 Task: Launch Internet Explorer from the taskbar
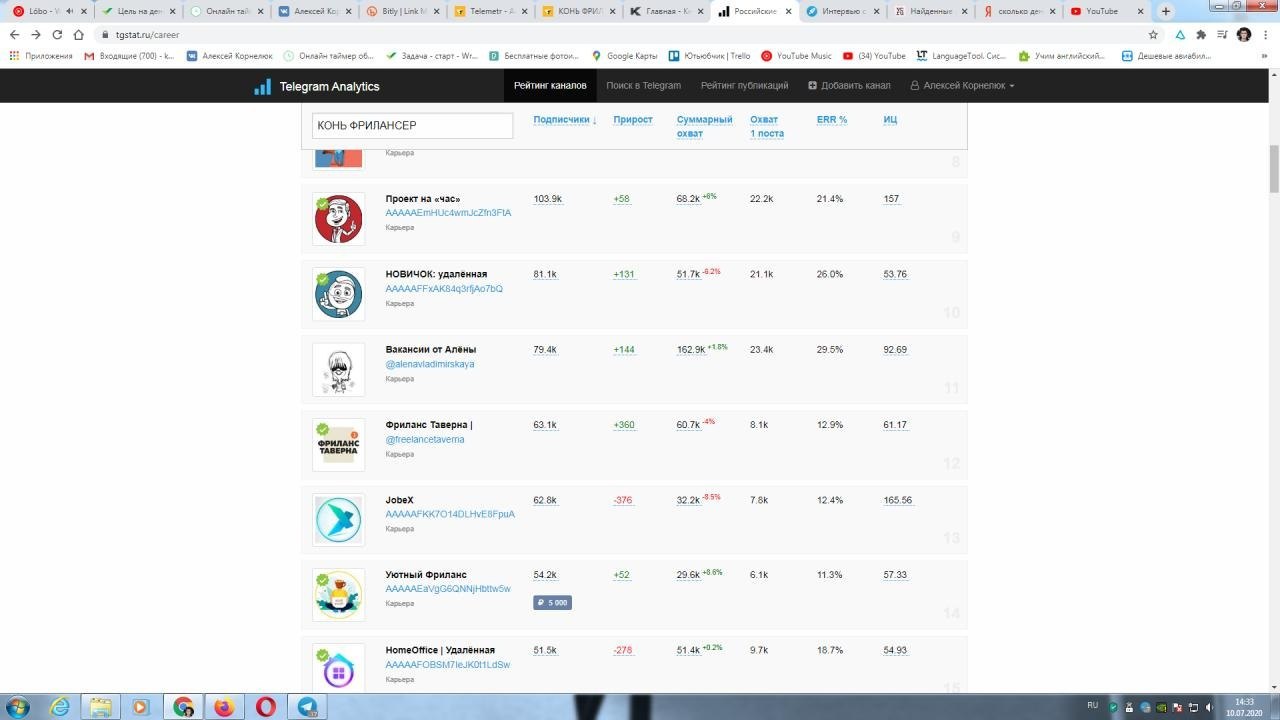coord(61,707)
